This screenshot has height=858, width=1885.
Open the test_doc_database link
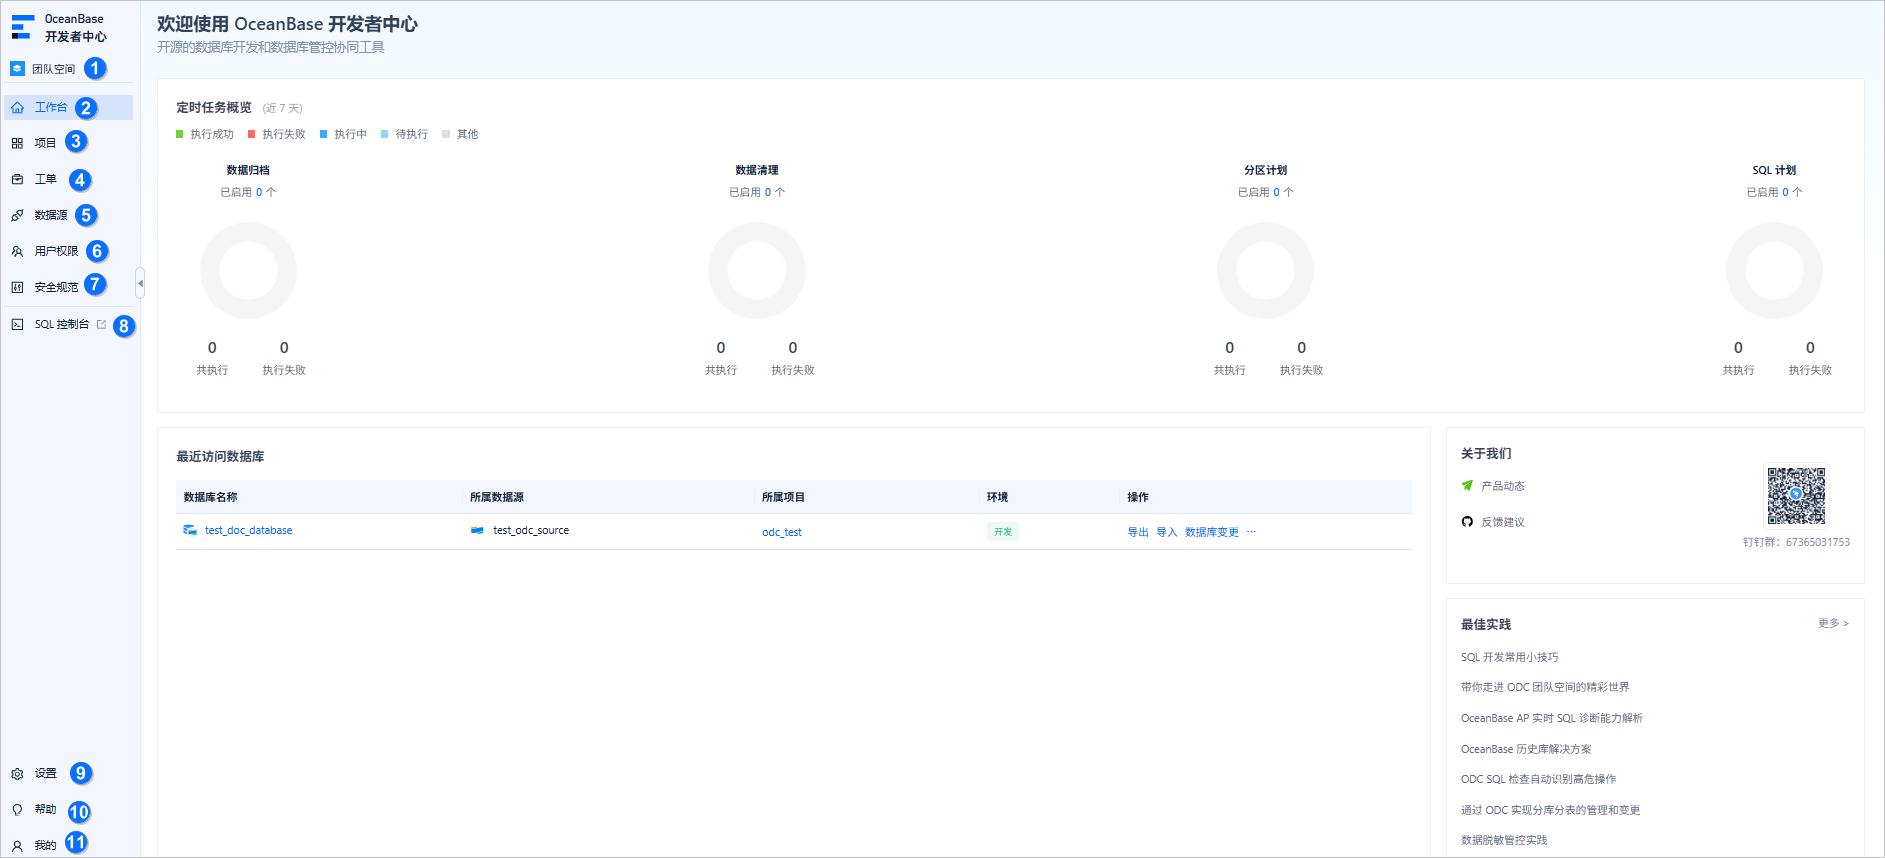248,530
